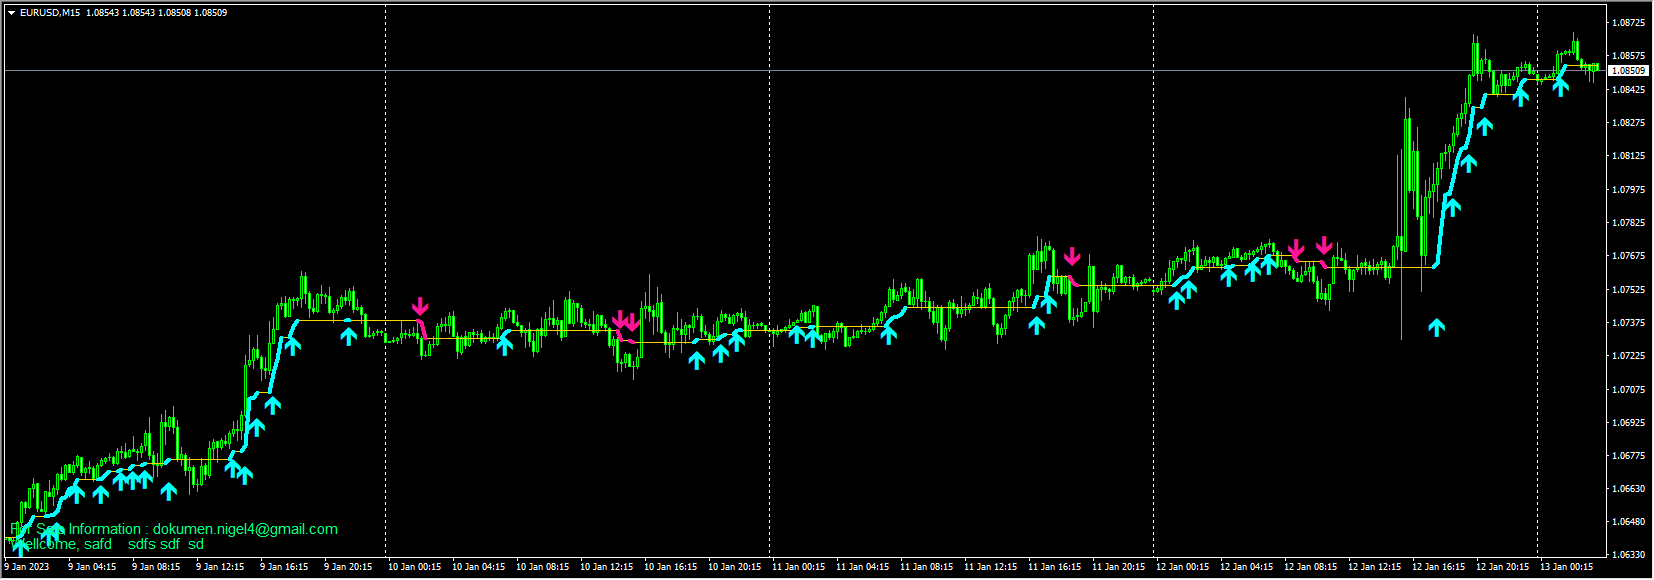Click the 11 Jan 04:15 time label
The image size is (1654, 580).
(862, 567)
